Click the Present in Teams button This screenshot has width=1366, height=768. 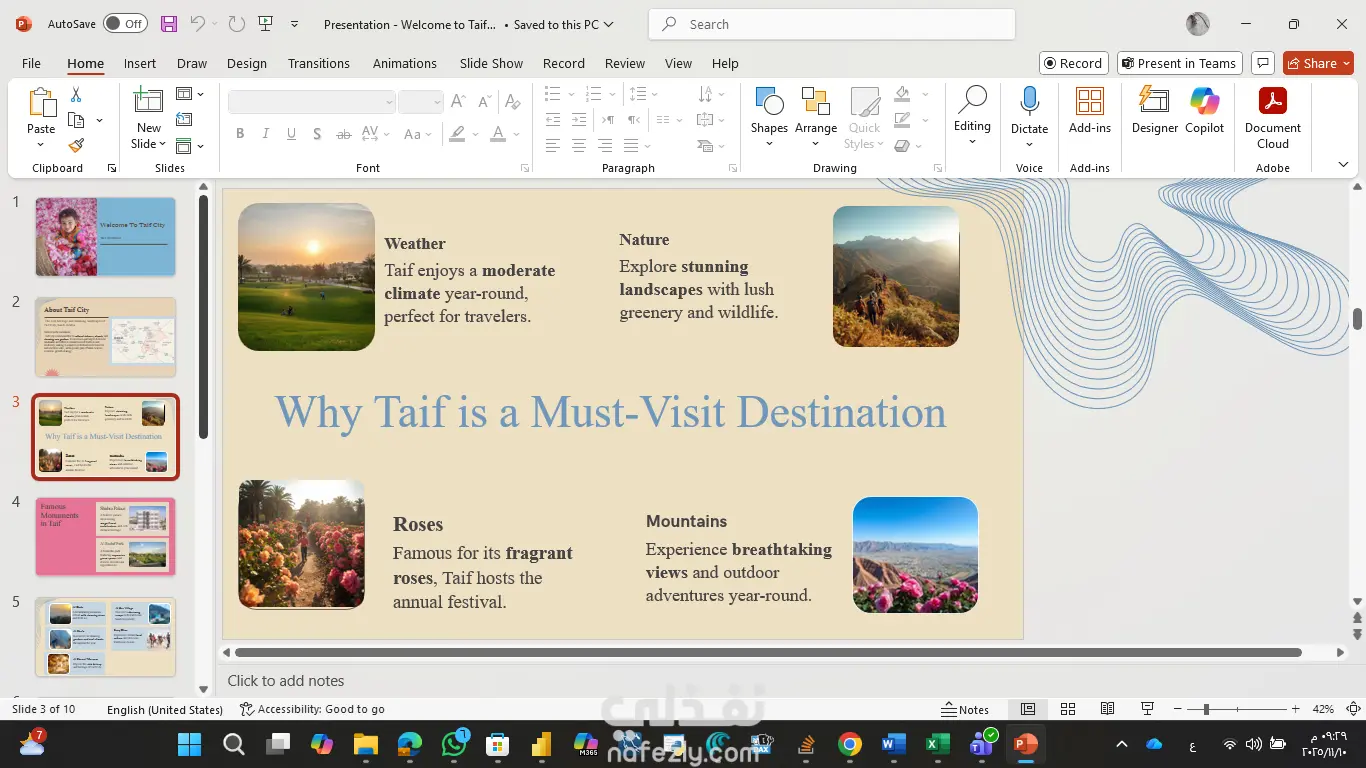tap(1179, 63)
